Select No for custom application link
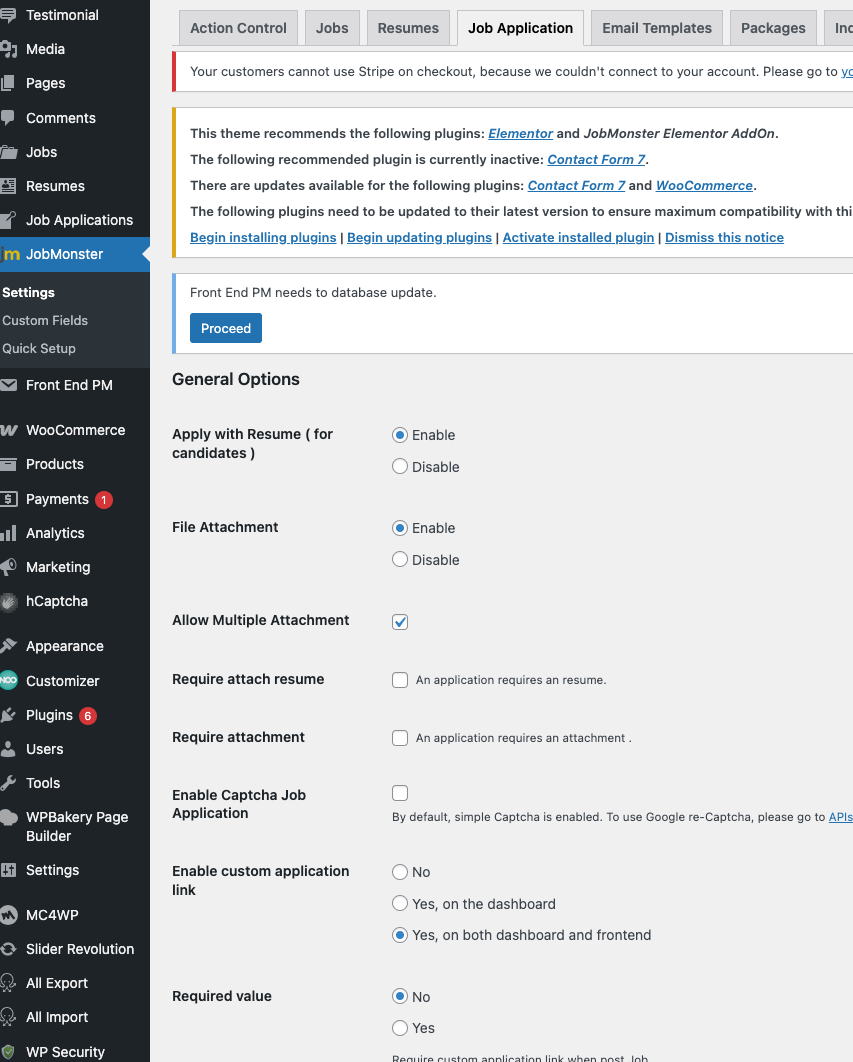 [400, 872]
